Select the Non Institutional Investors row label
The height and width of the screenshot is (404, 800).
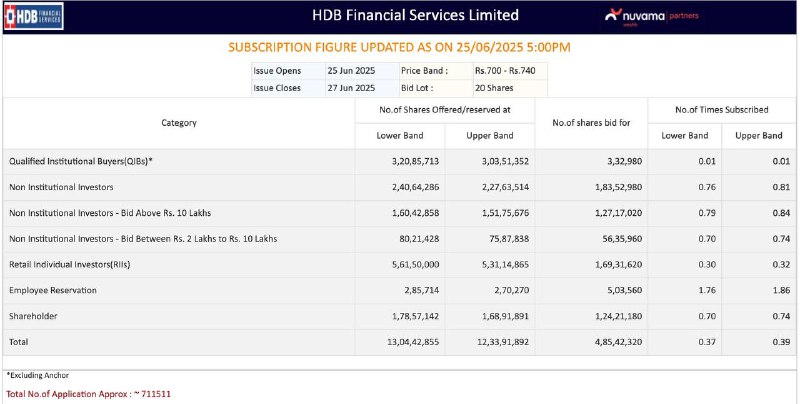[x=61, y=187]
